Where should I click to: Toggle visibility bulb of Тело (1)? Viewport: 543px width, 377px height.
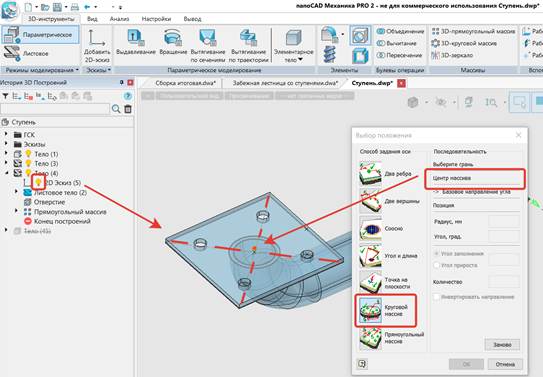coord(28,154)
